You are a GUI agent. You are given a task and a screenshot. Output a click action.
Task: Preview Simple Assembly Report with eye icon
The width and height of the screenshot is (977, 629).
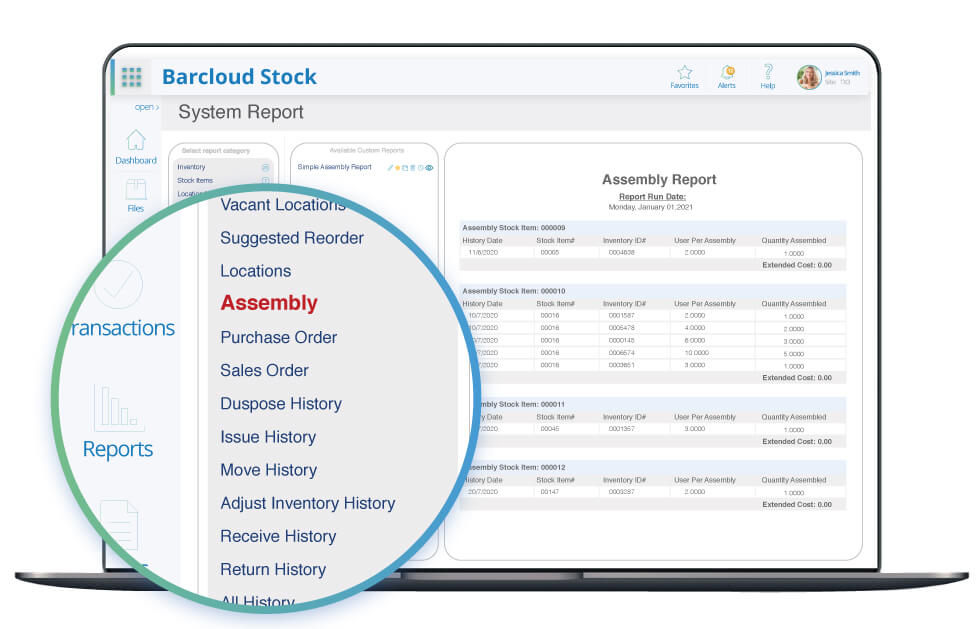click(429, 168)
